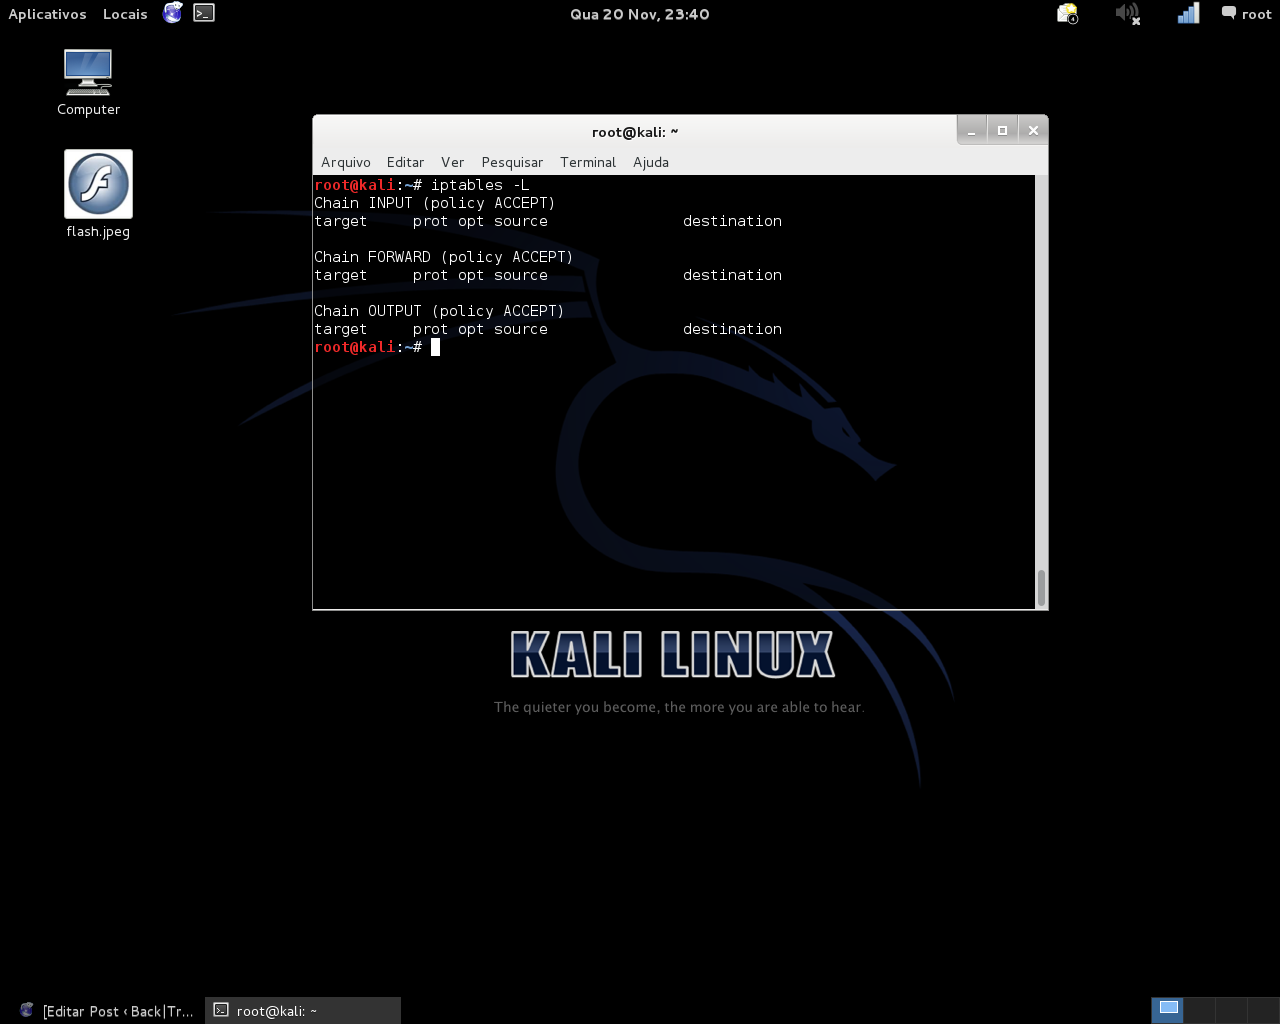Open the root user menu
This screenshot has height=1024, width=1280.
pyautogui.click(x=1246, y=14)
